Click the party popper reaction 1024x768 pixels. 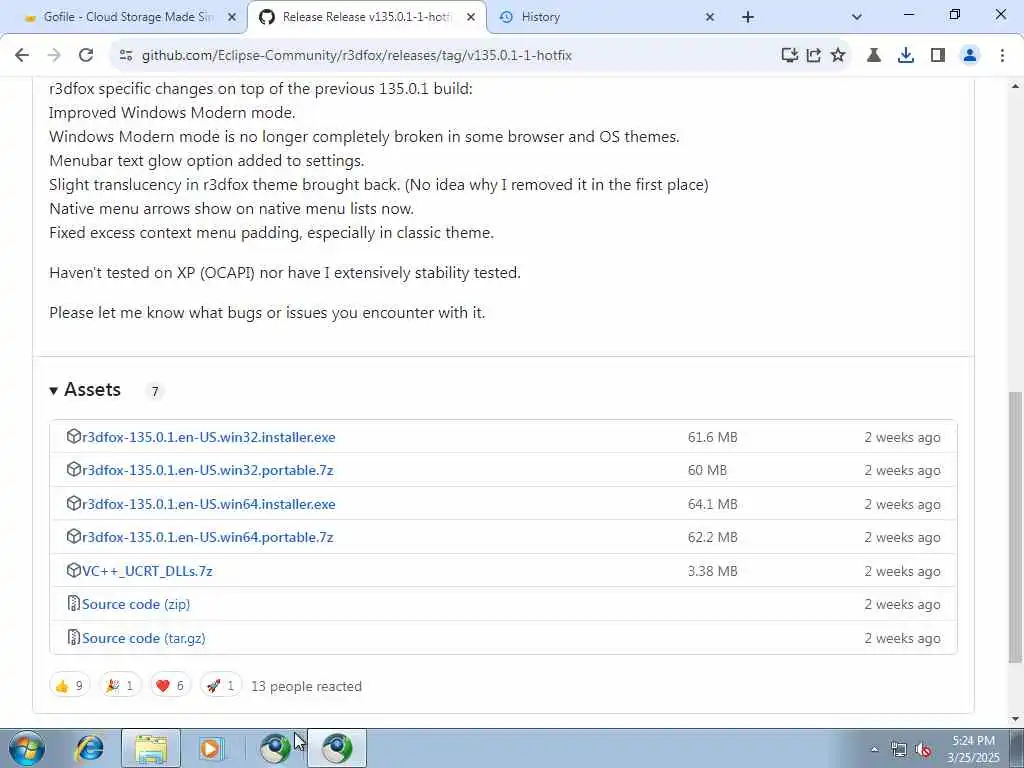click(120, 686)
